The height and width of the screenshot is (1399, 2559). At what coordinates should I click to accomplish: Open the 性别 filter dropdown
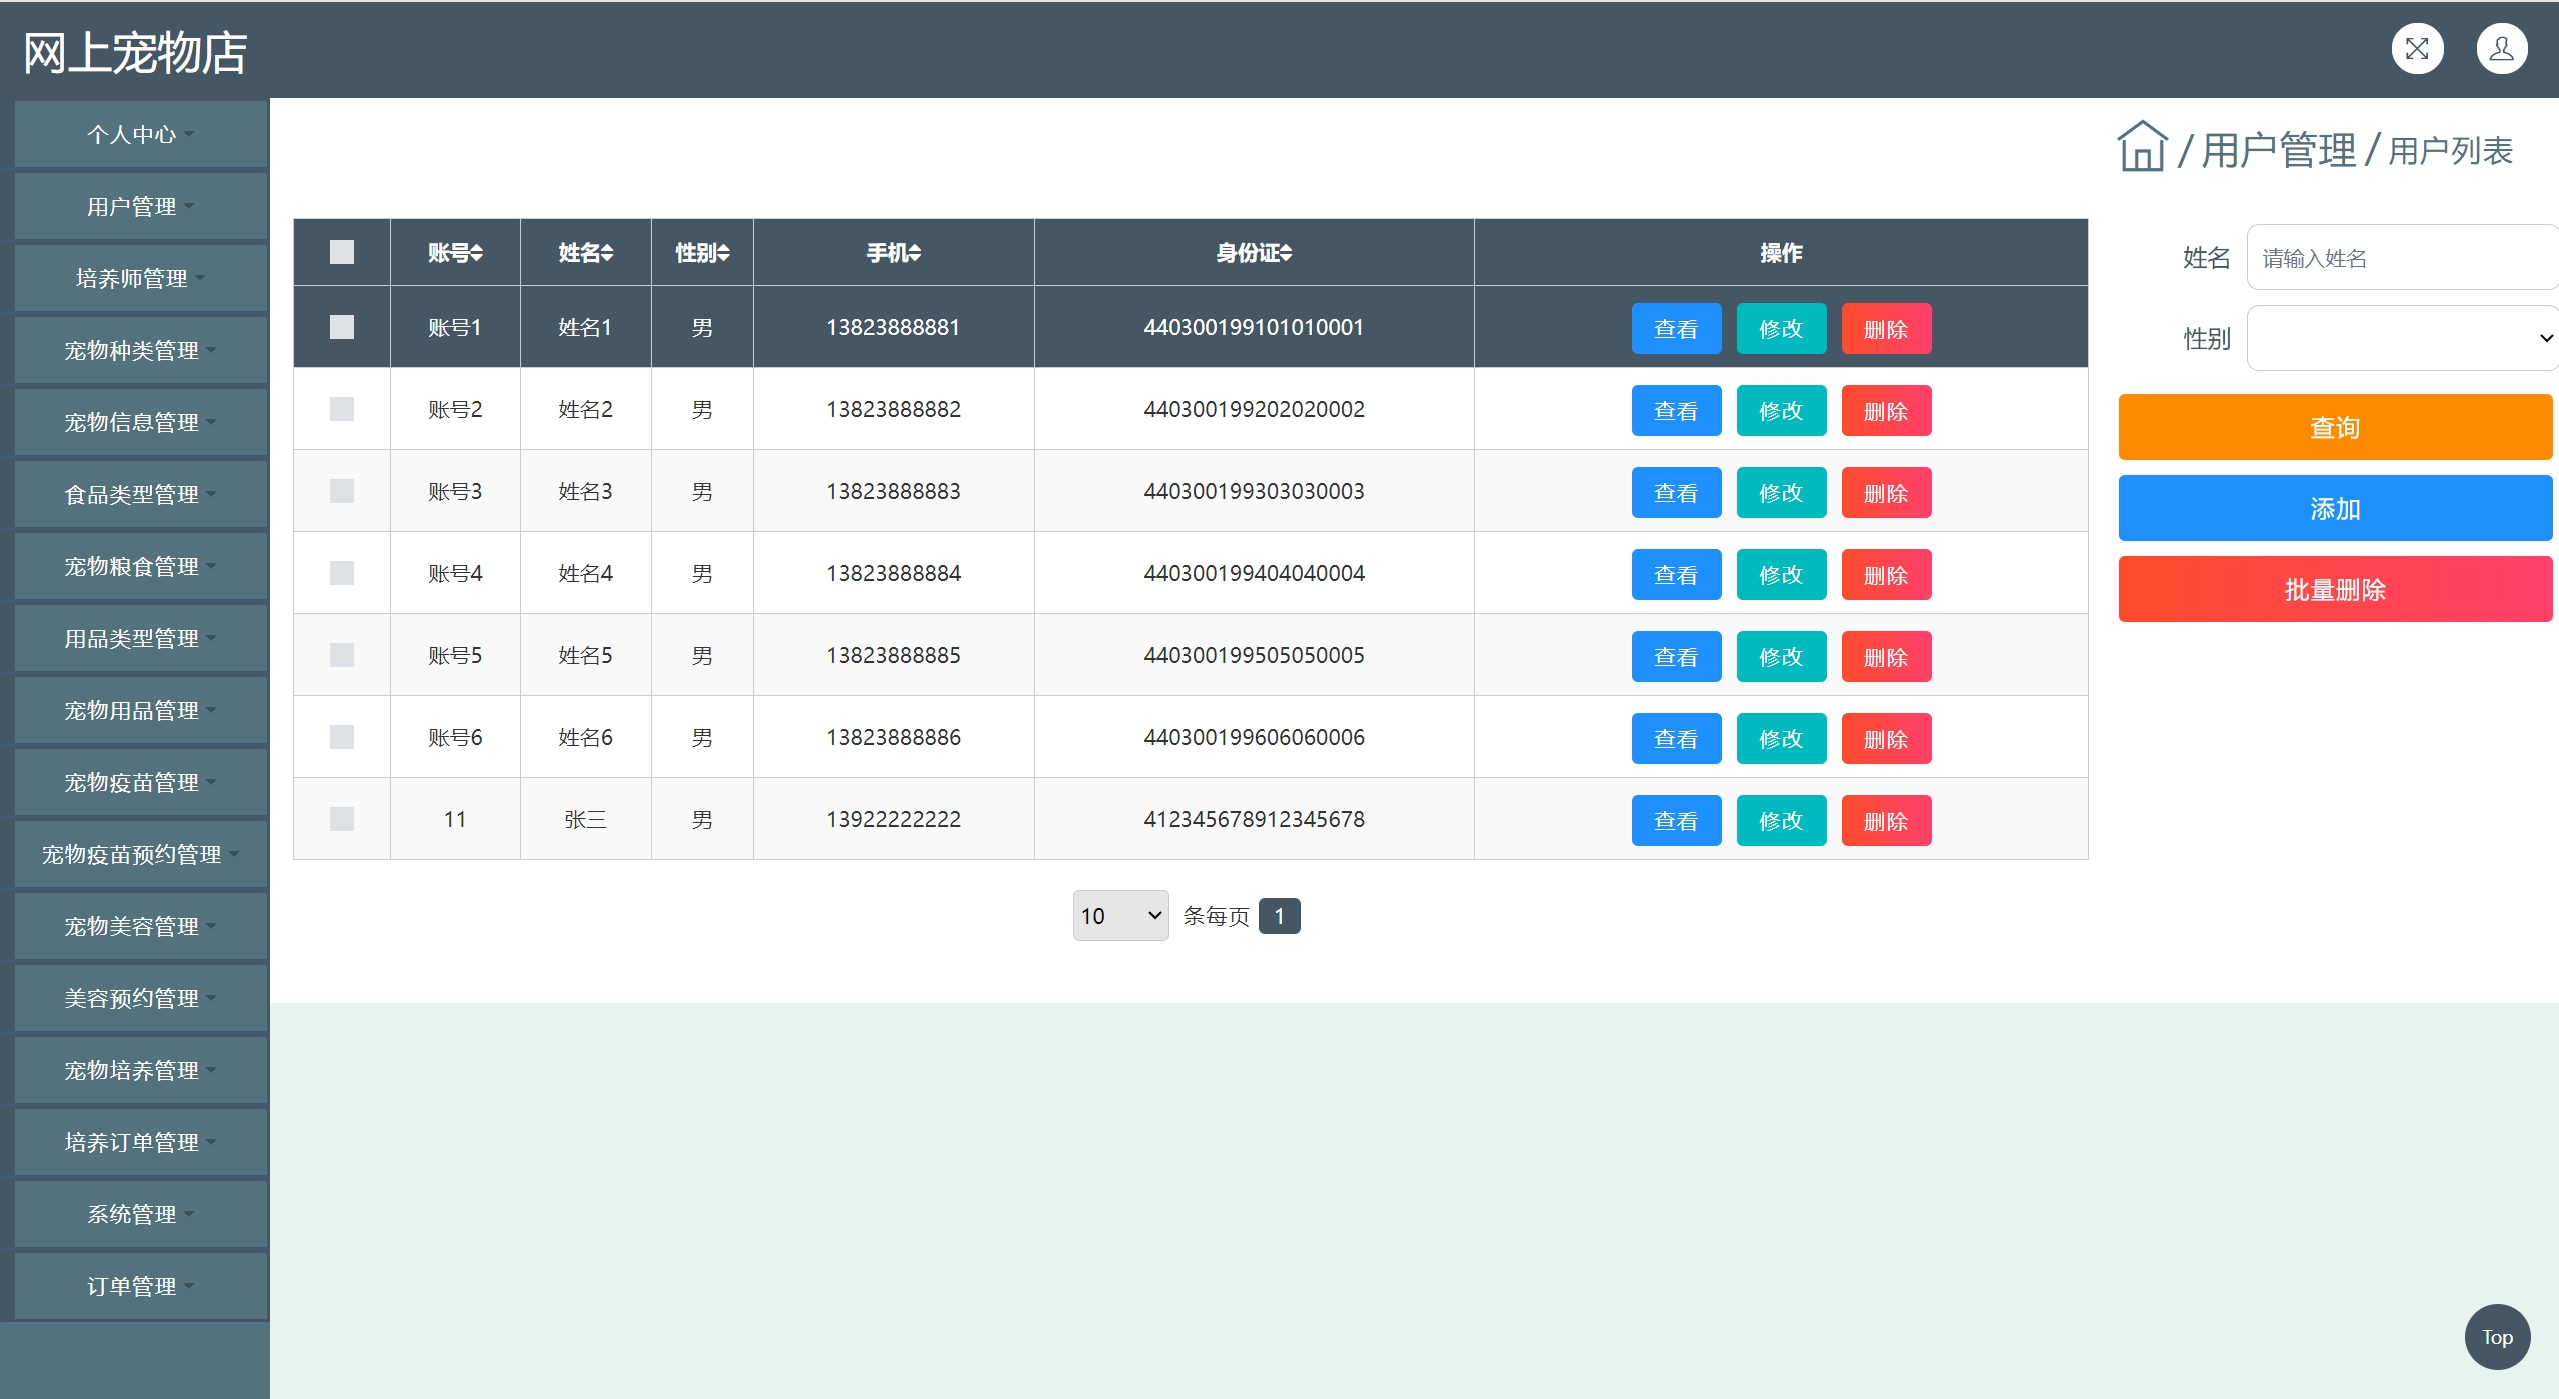(x=2402, y=338)
